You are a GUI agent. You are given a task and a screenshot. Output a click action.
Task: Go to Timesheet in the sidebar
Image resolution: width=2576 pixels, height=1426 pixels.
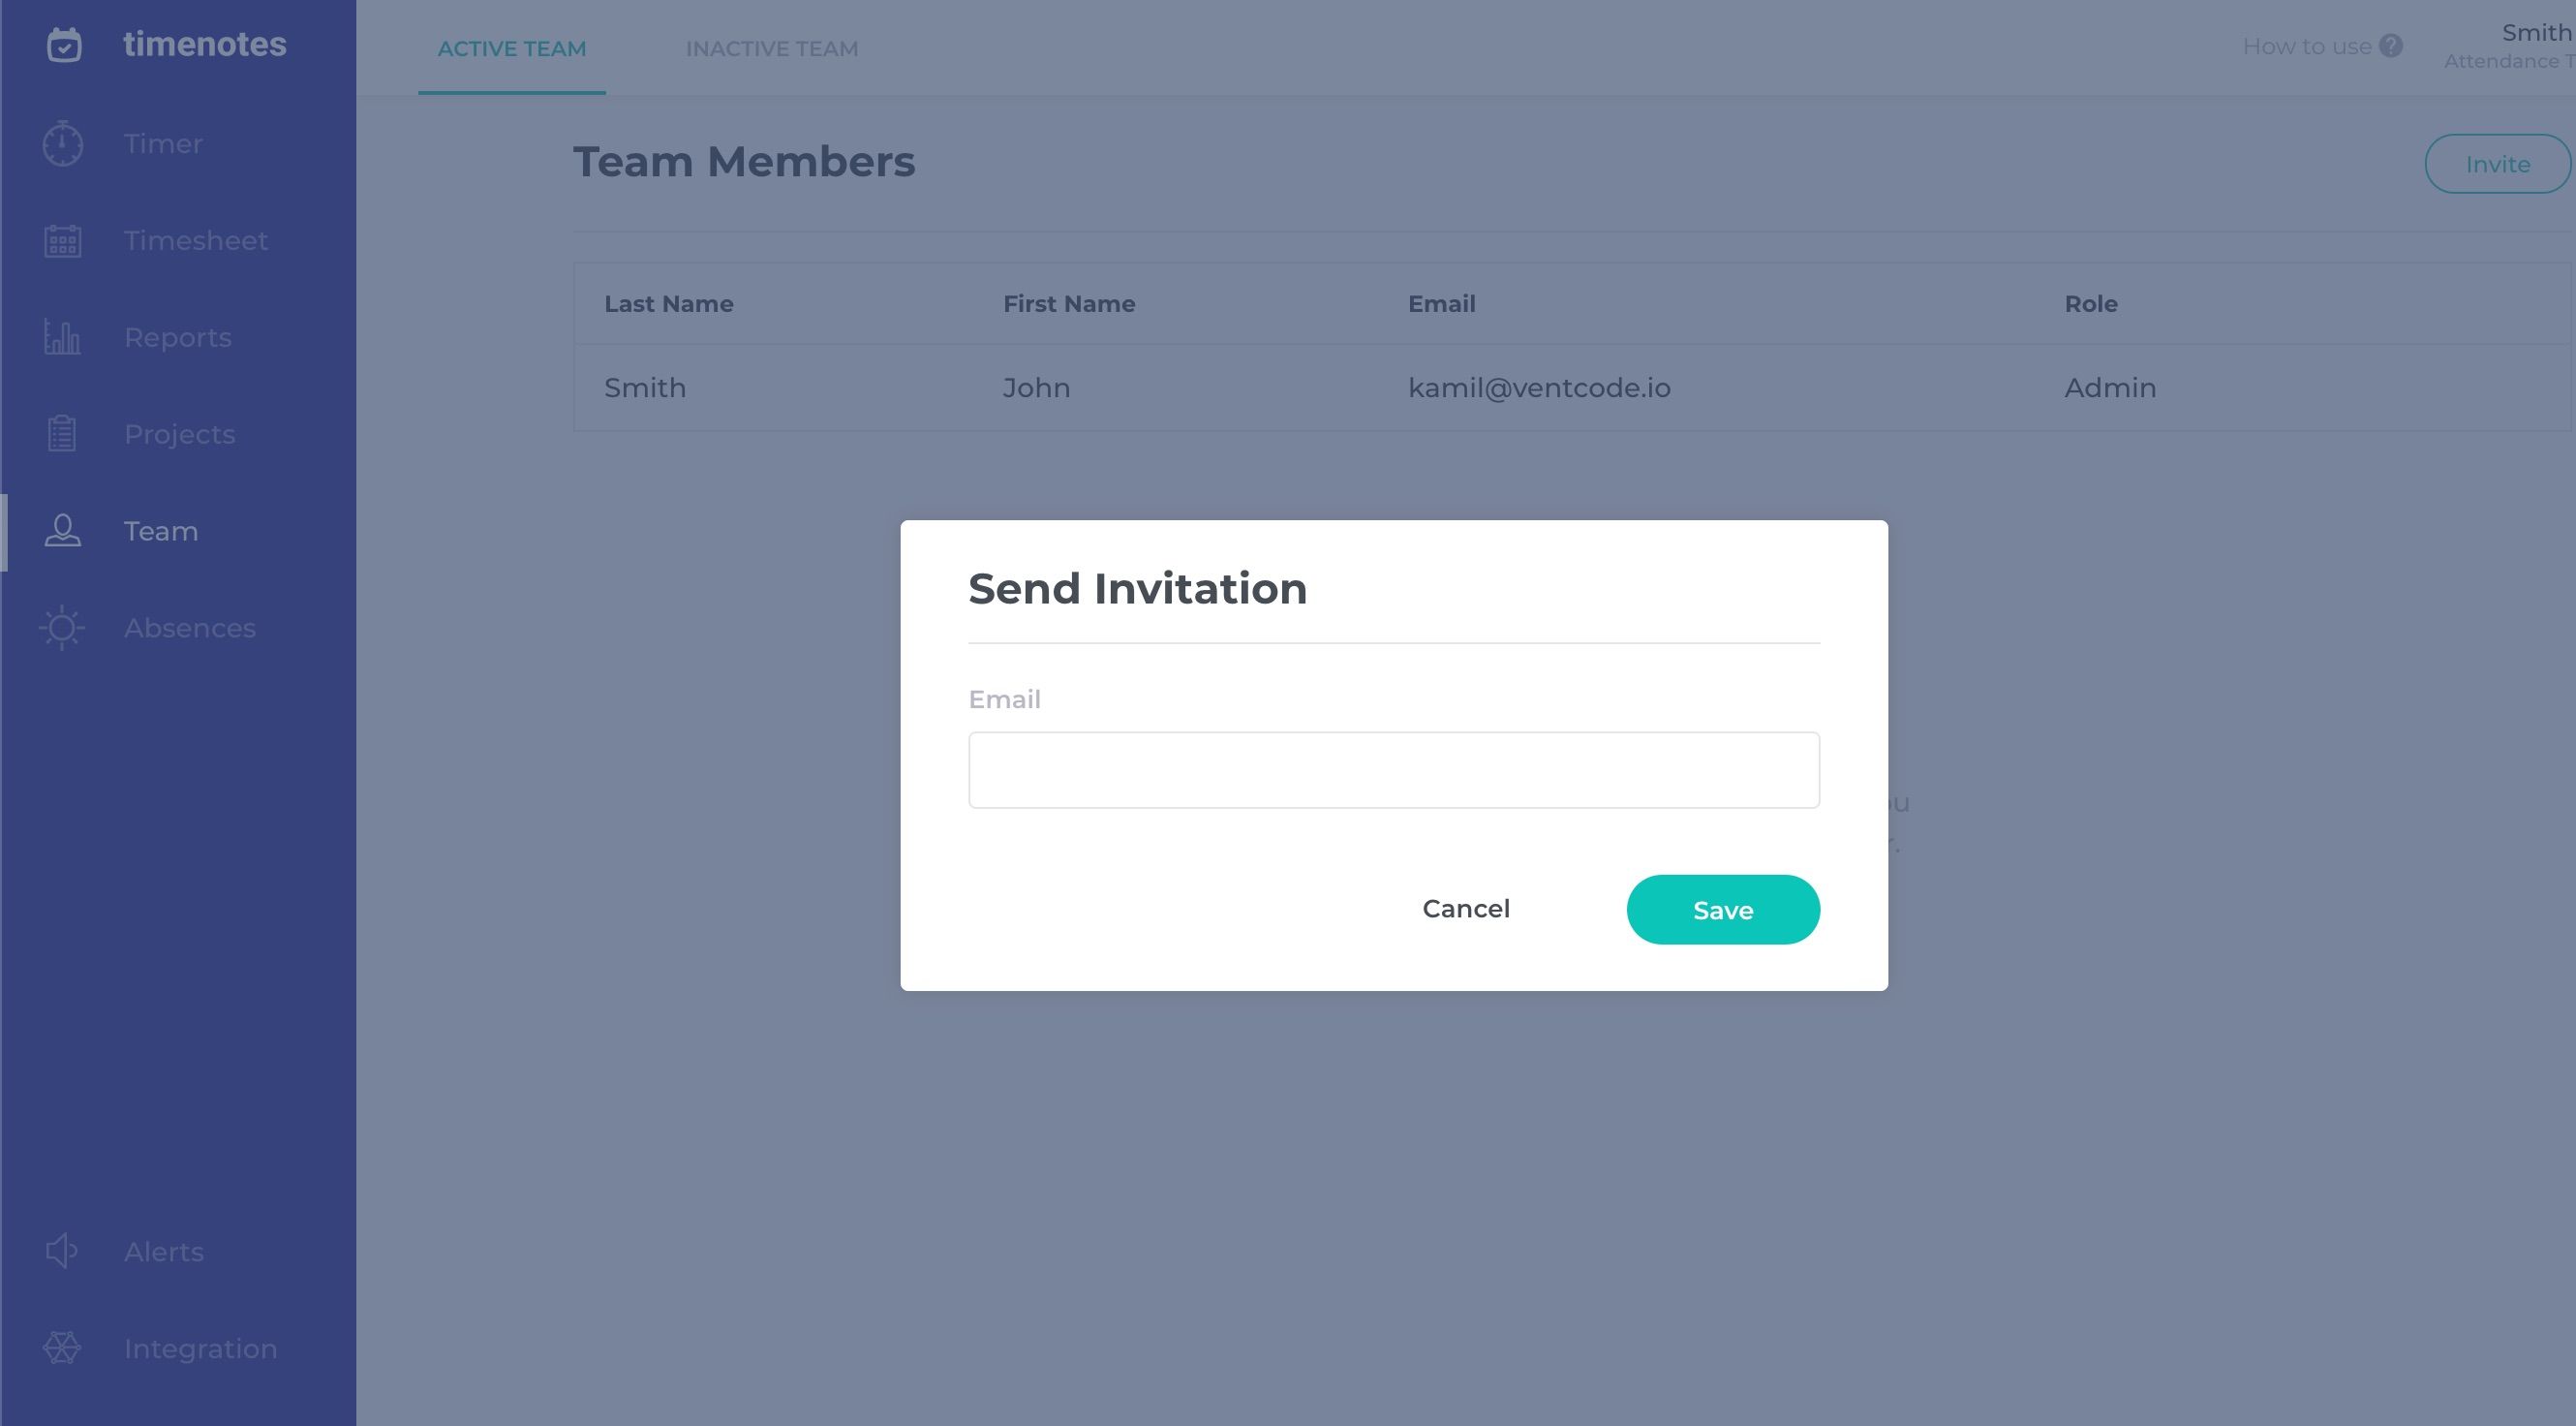tap(195, 241)
